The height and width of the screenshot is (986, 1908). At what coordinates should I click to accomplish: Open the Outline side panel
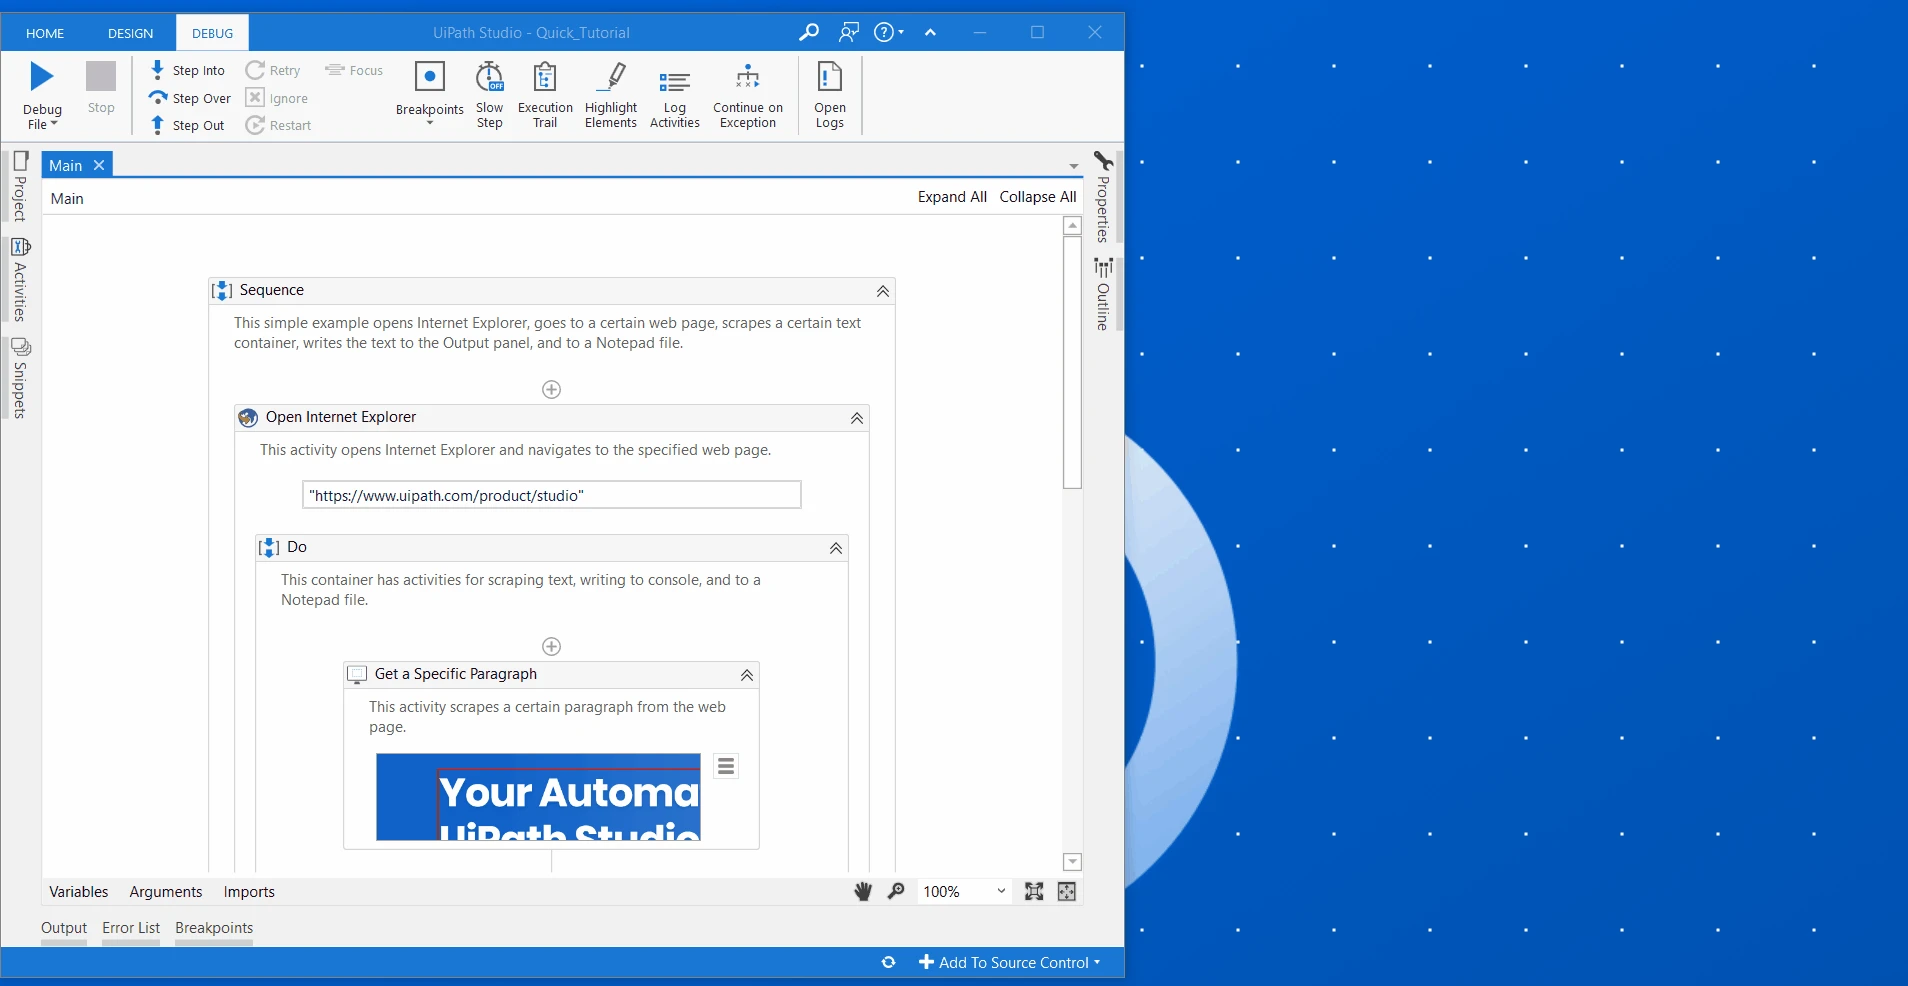1103,294
